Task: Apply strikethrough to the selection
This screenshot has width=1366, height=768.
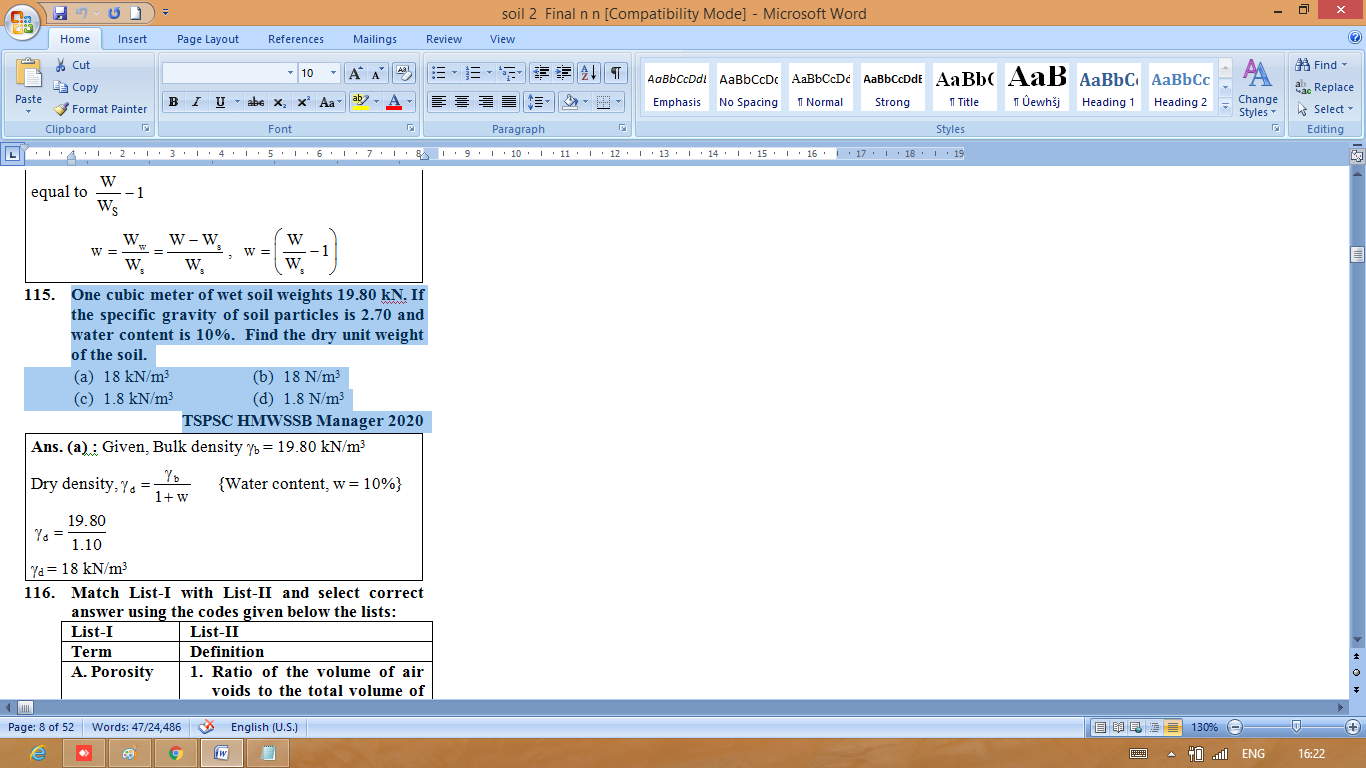Action: (256, 102)
